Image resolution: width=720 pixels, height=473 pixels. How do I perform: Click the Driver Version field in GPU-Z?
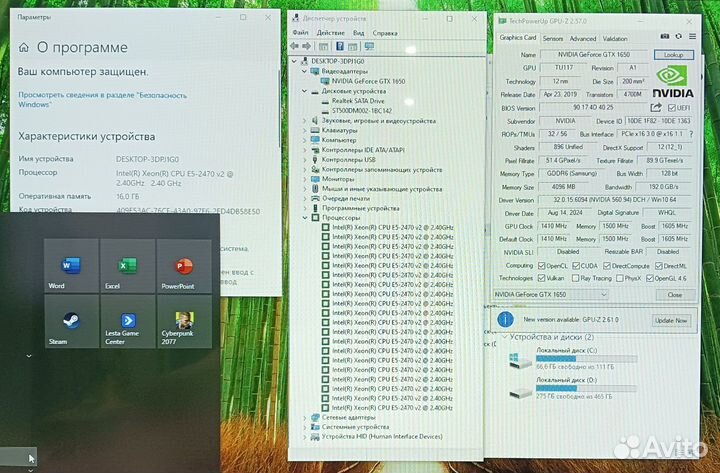tap(614, 200)
